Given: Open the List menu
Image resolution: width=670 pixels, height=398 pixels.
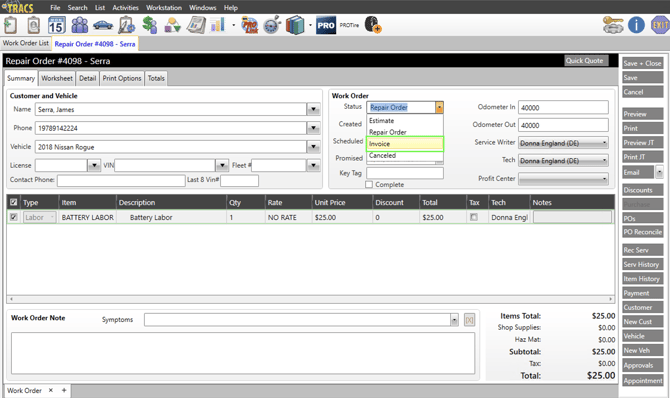Looking at the screenshot, I should [100, 8].
